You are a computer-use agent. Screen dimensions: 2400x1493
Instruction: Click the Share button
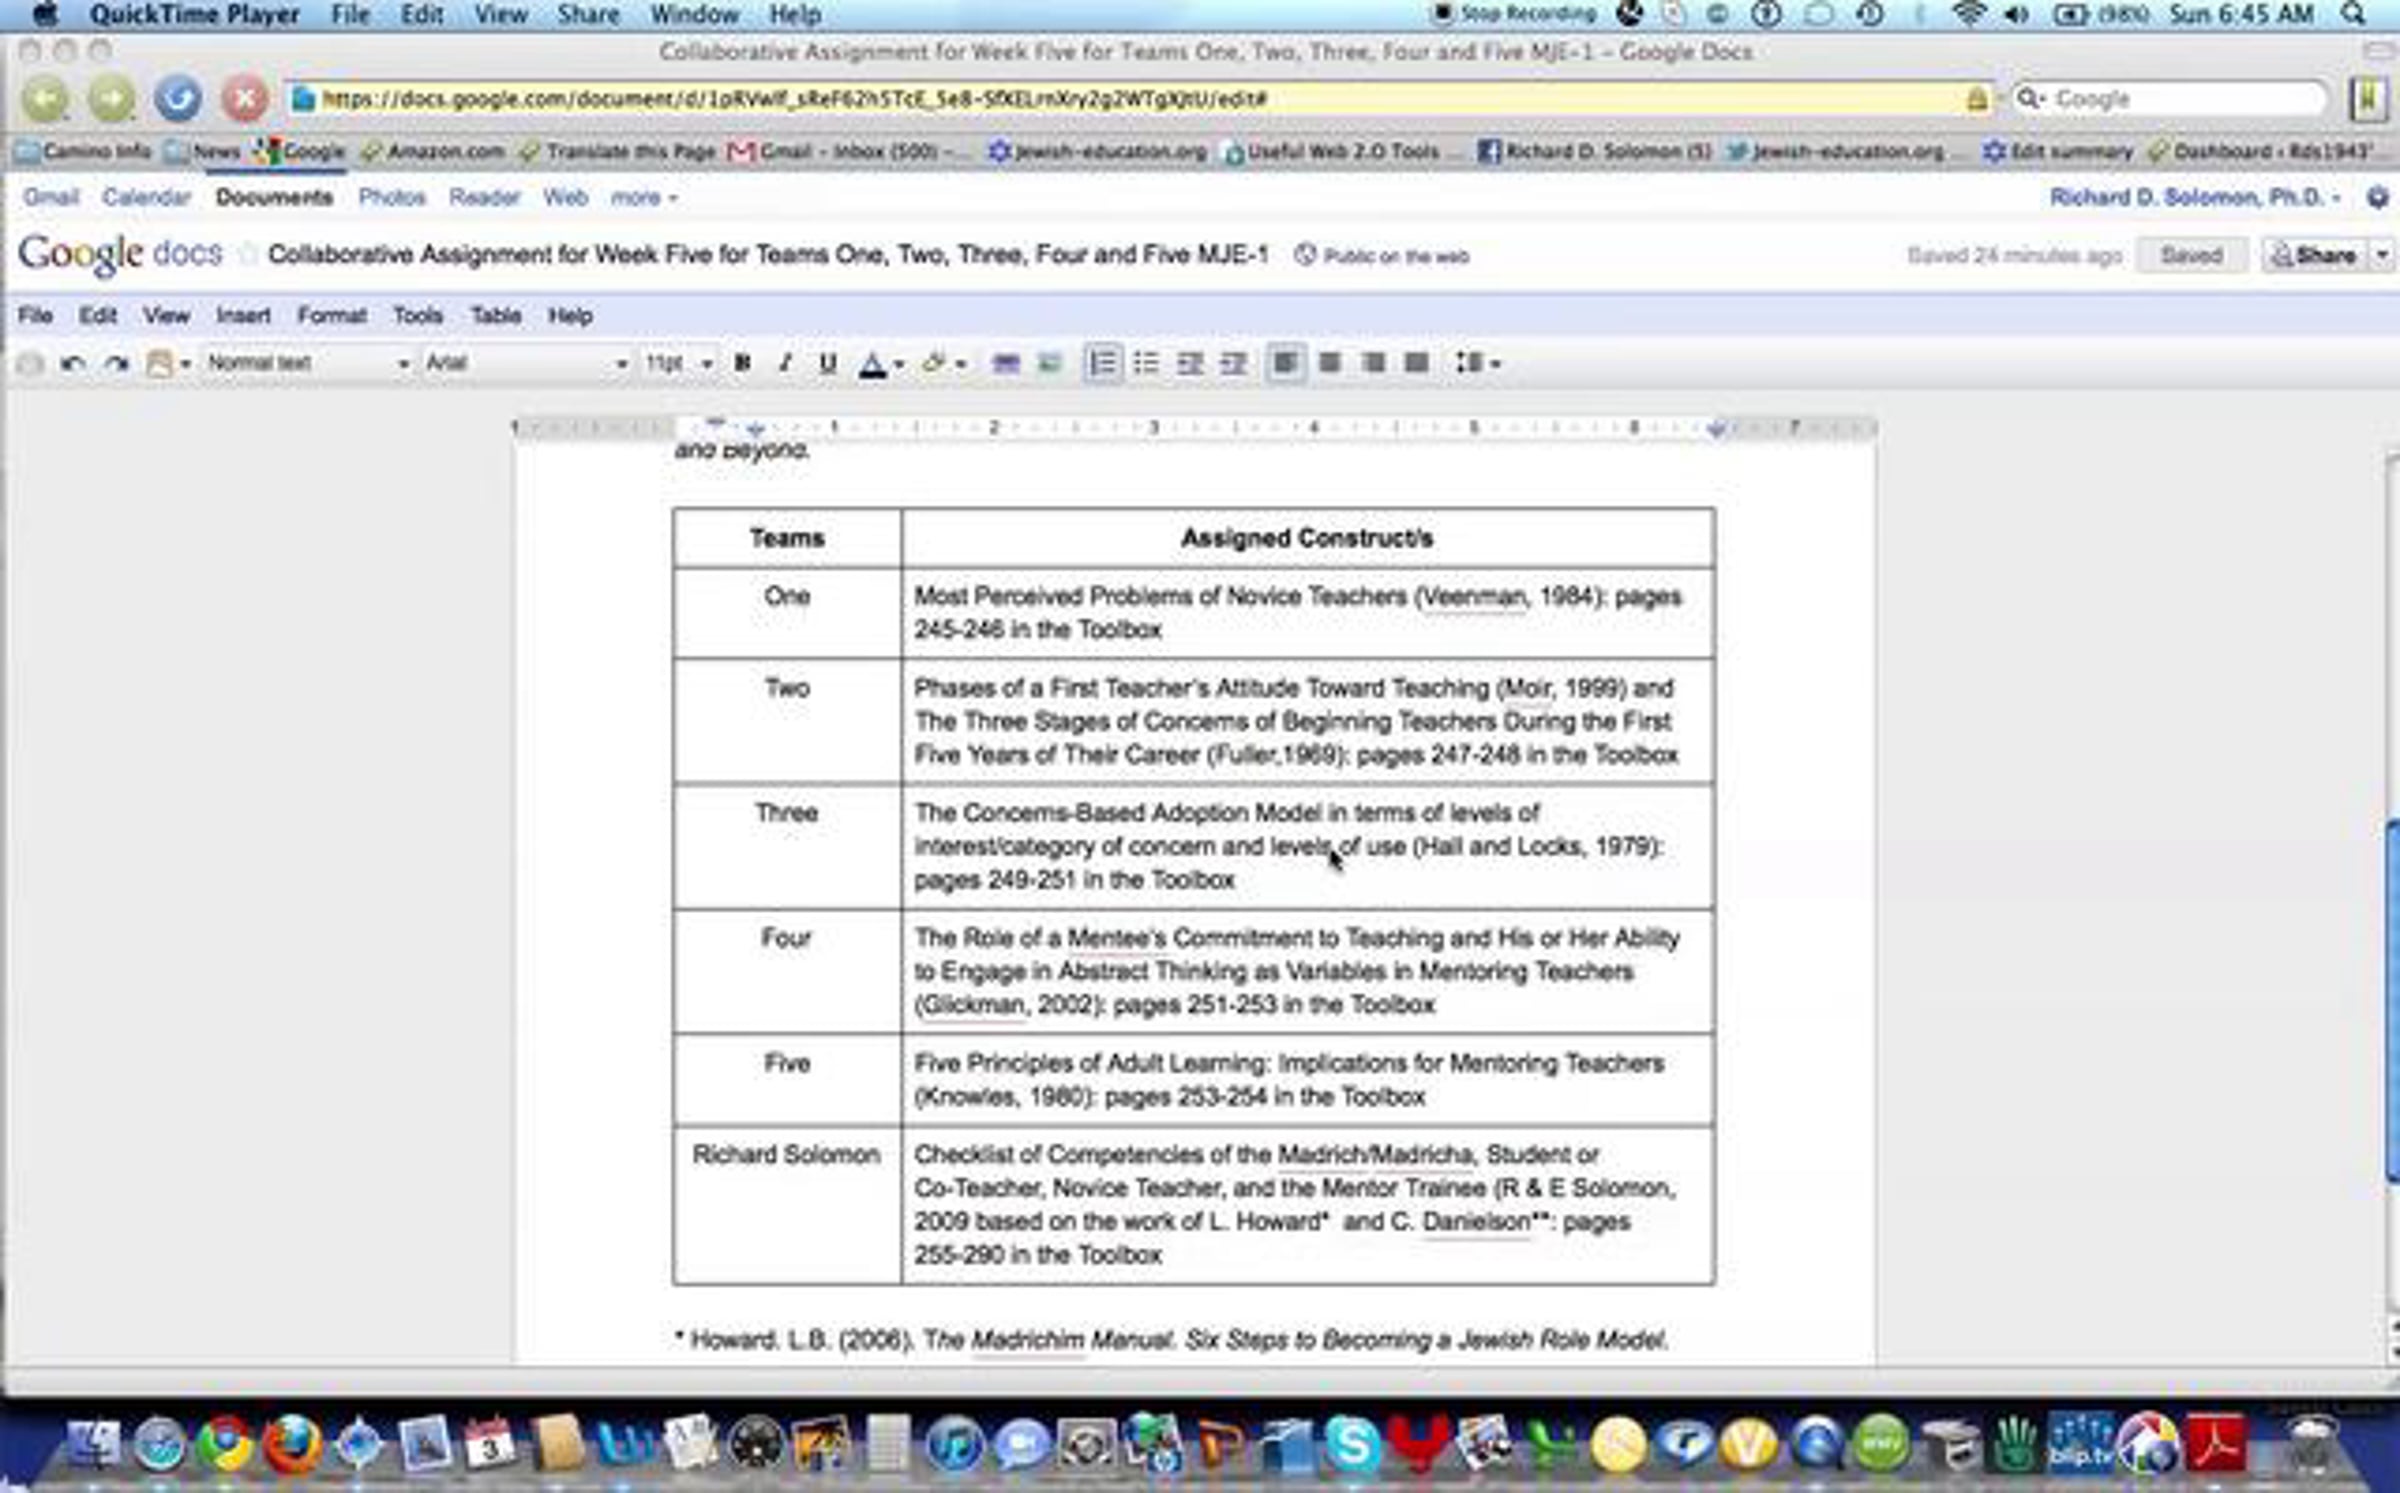coord(2313,255)
